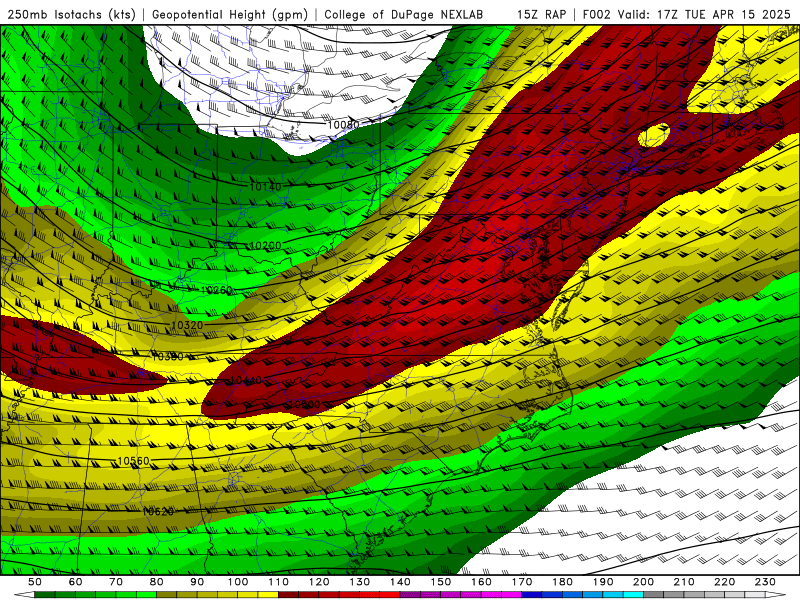Click 'College of DuPage NEXLAB' header text
Image resolution: width=800 pixels, height=600 pixels.
pyautogui.click(x=404, y=14)
